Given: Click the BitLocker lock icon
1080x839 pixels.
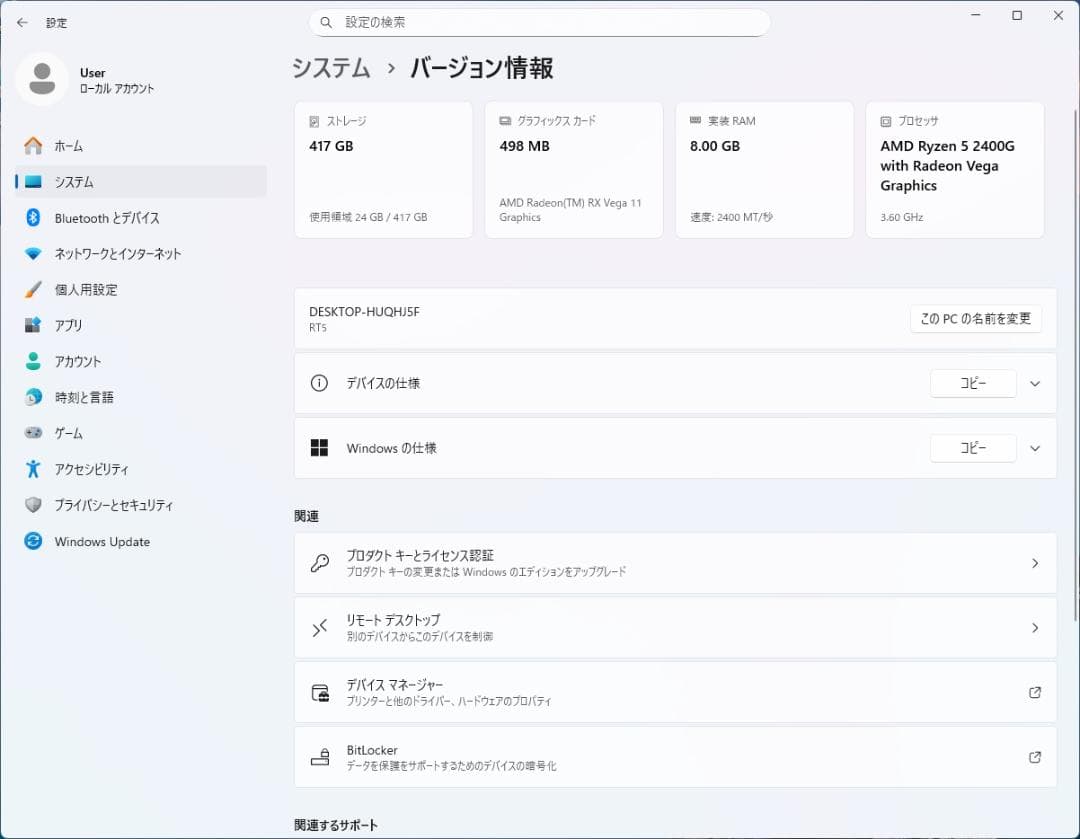Looking at the screenshot, I should [320, 757].
